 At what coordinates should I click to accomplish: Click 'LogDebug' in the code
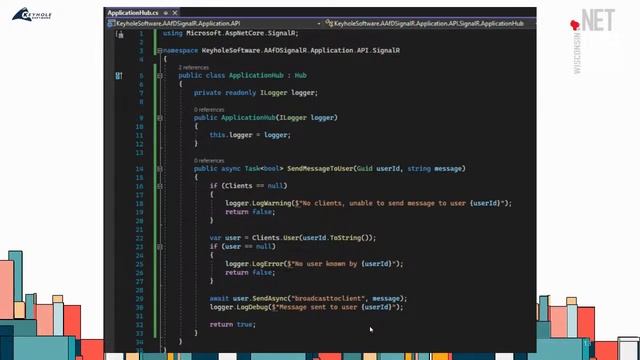coord(252,307)
